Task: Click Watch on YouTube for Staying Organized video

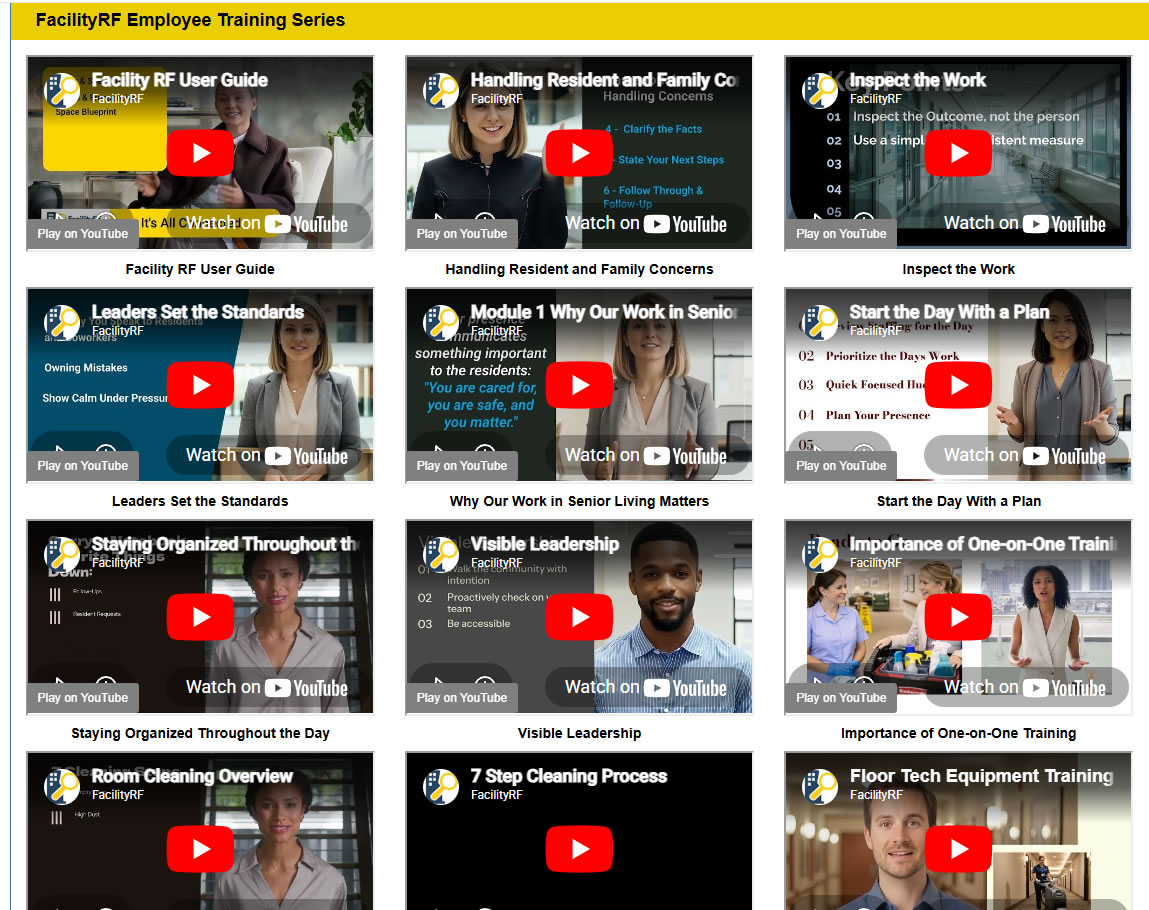Action: click(267, 687)
